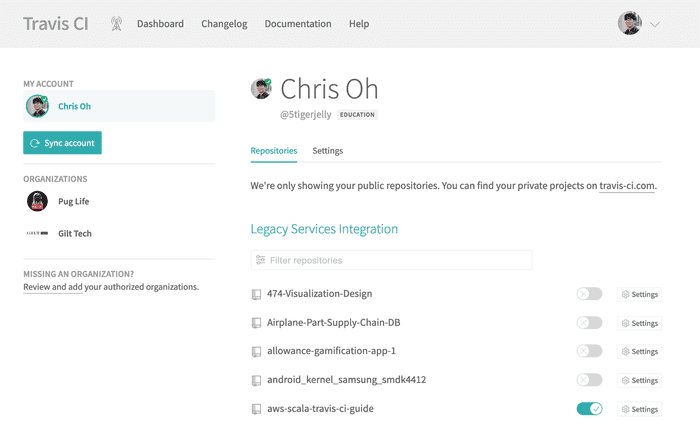700x427 pixels.
Task: Enable the android_kernel_samsung_smdk4412 toggle
Action: (589, 380)
